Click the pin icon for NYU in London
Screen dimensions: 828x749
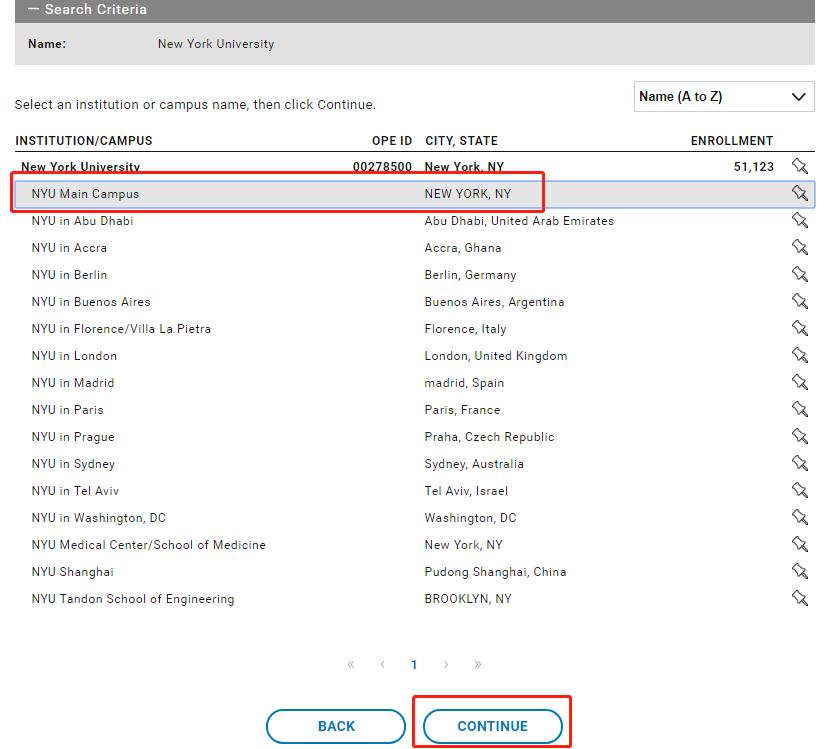[x=799, y=355]
